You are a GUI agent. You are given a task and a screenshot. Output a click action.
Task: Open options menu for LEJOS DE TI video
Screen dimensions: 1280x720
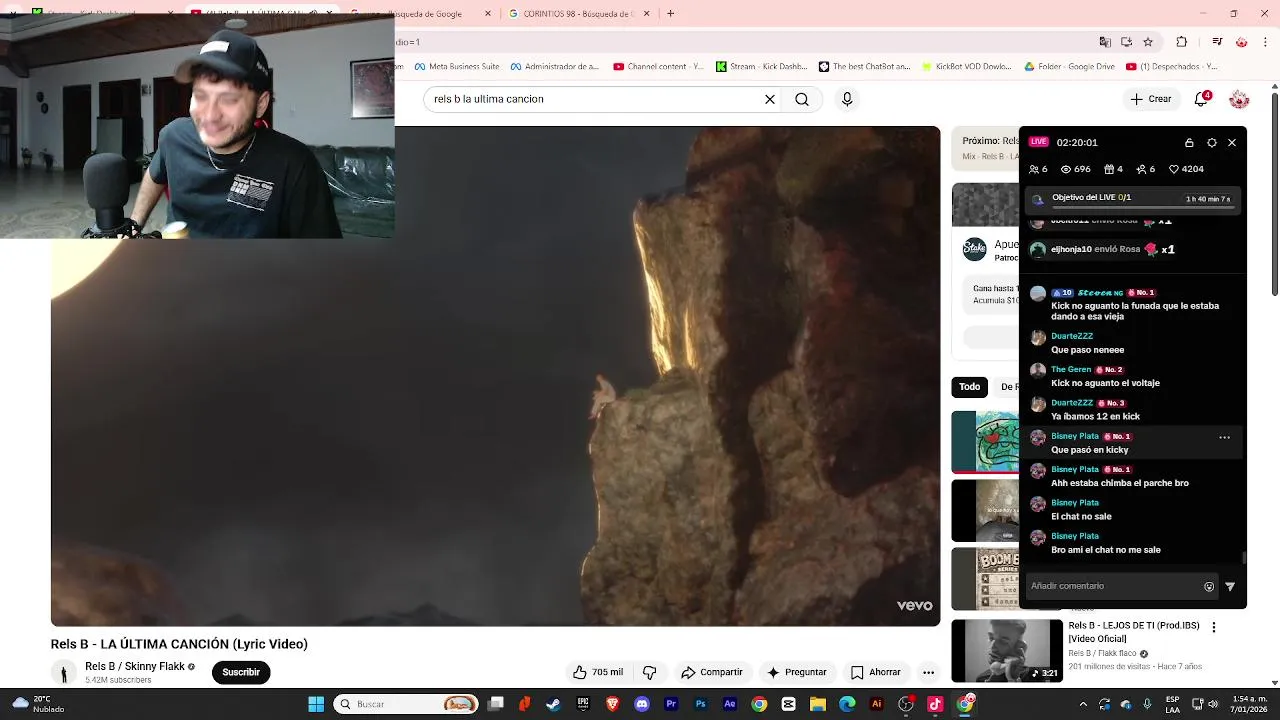point(1214,628)
